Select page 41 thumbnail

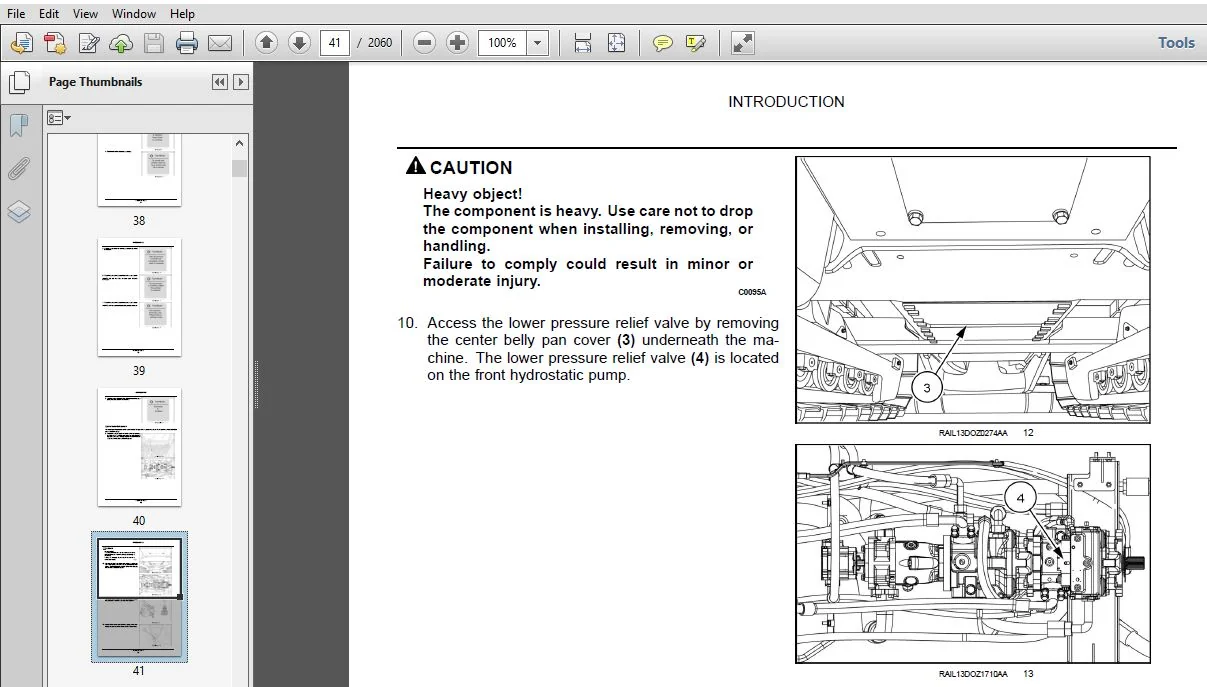click(x=139, y=597)
